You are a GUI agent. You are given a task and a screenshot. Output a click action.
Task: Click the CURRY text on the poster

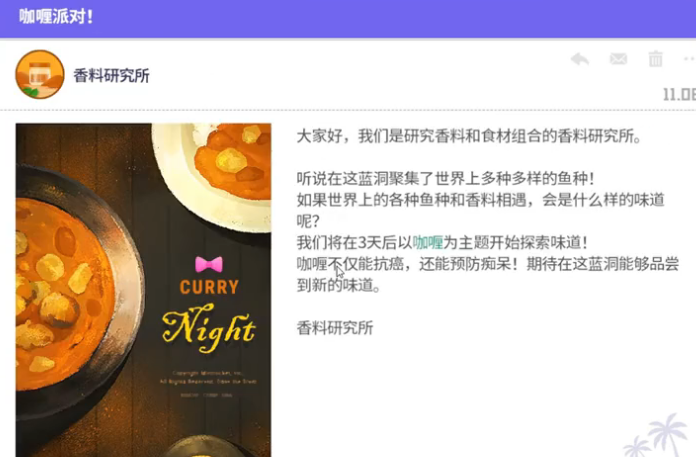coord(209,287)
